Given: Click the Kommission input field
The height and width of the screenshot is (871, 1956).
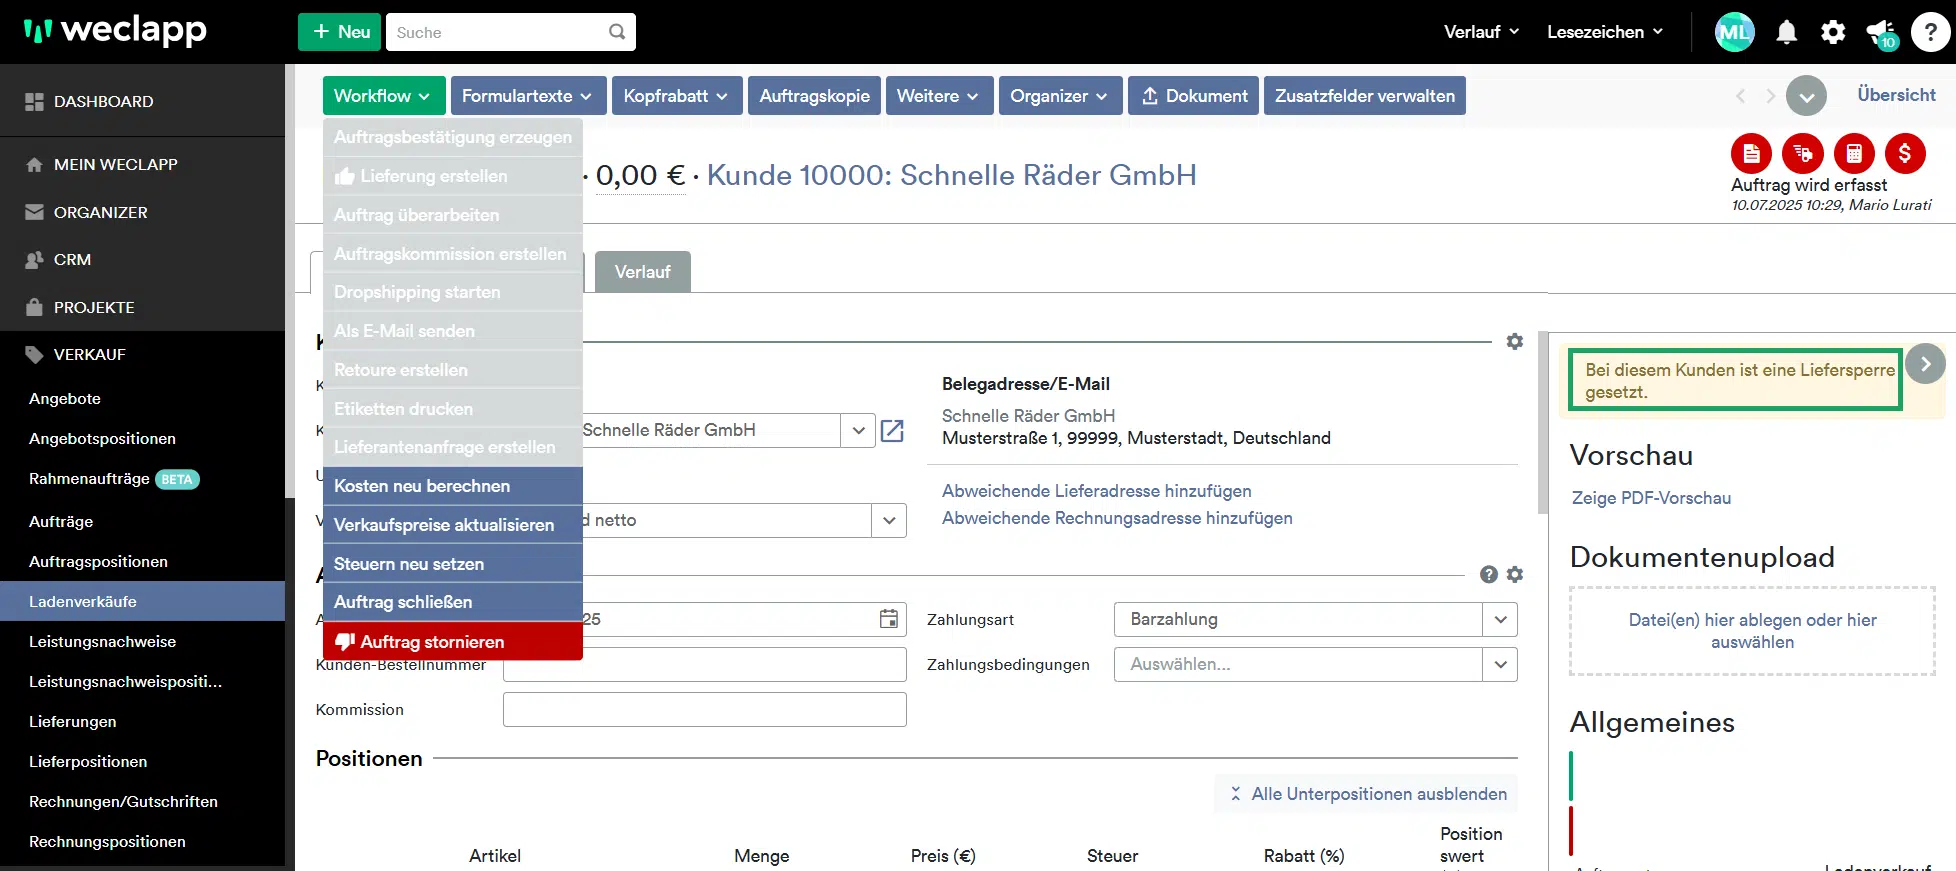Looking at the screenshot, I should [704, 710].
